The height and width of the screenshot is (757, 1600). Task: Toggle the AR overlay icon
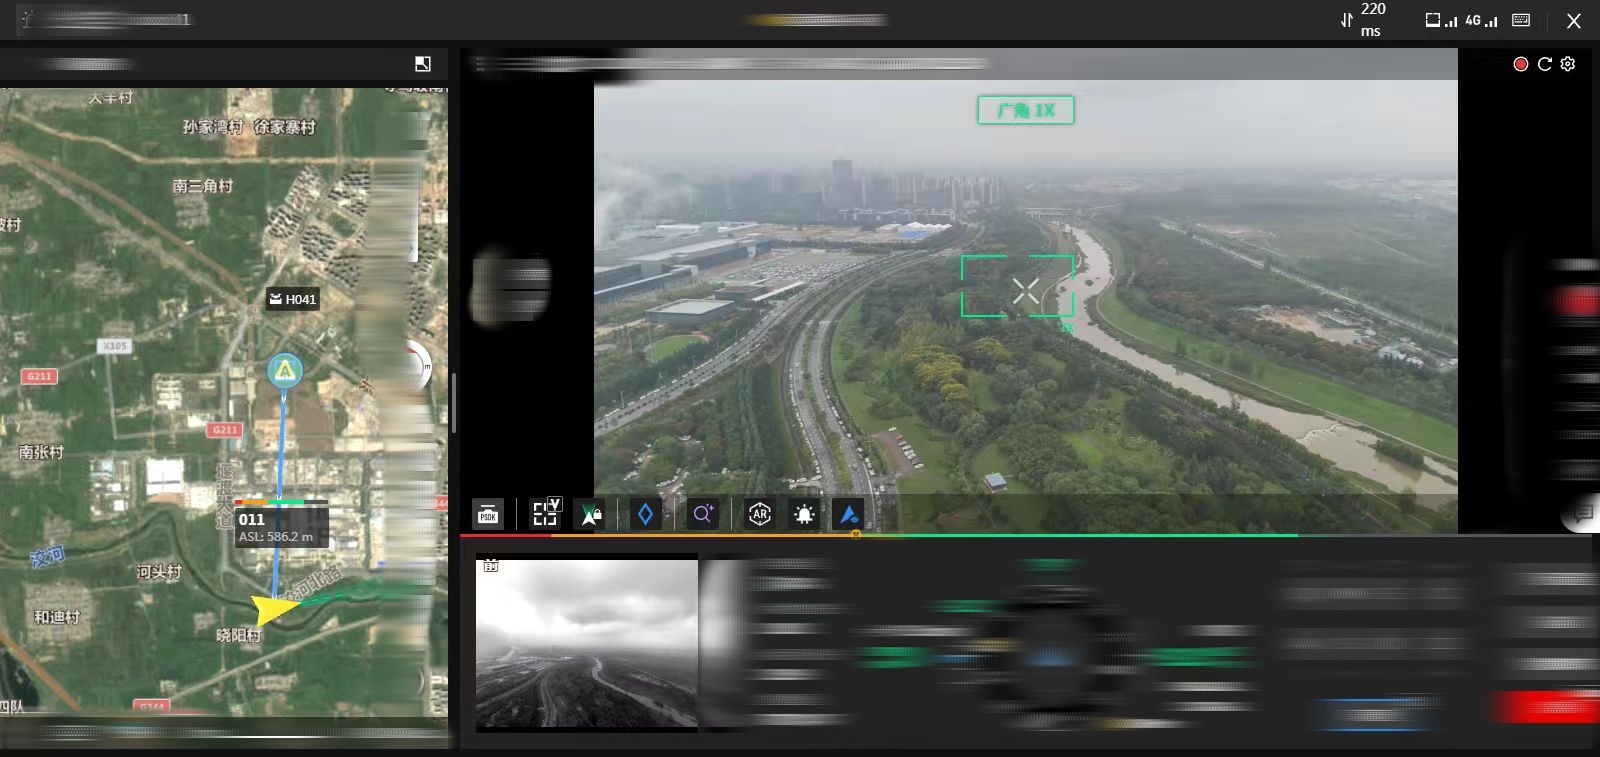tap(760, 514)
